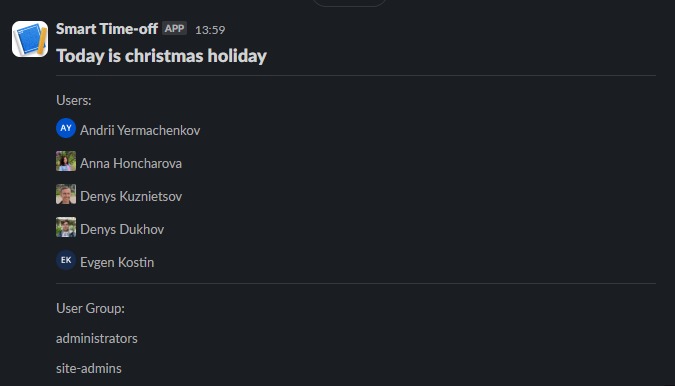Open Anna Honcharova's name
Screen dimensions: 675x386
coord(131,163)
